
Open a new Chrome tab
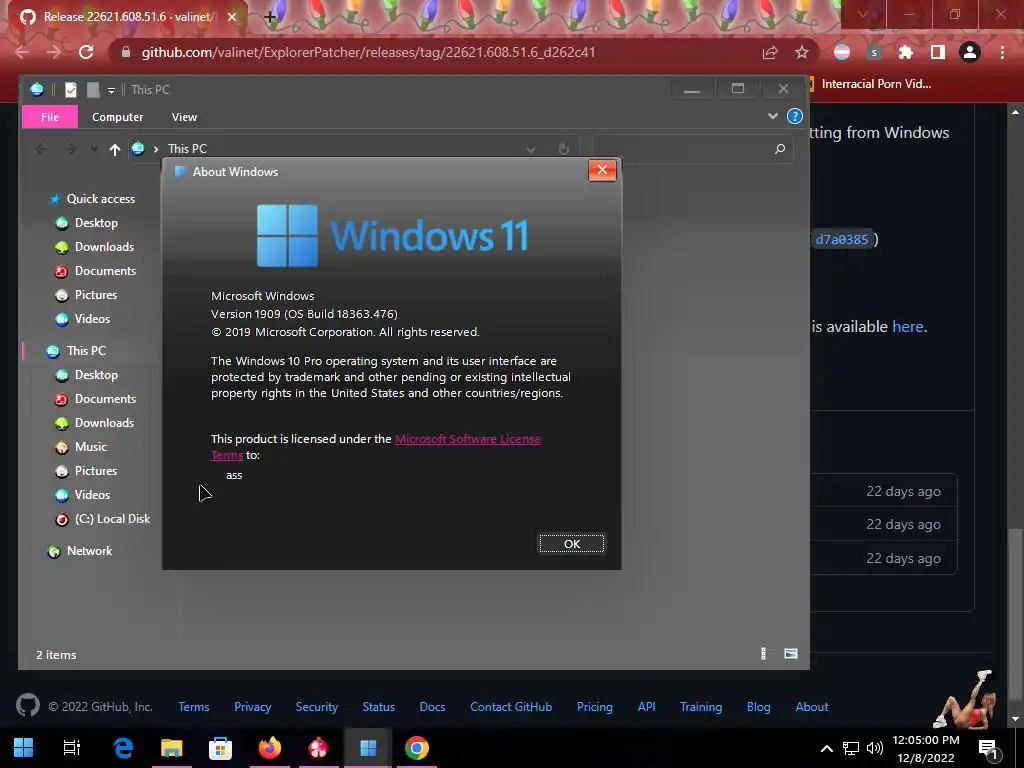(270, 17)
